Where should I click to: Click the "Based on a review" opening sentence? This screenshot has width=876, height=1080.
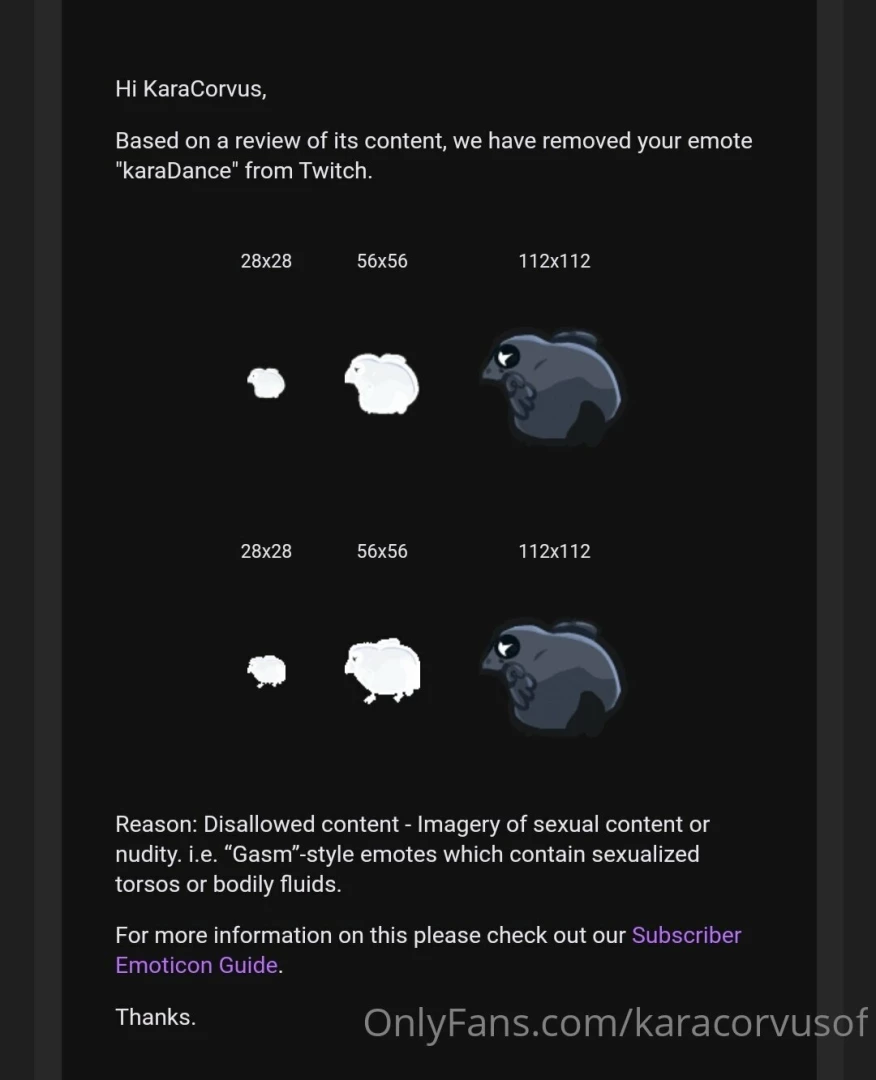[x=434, y=155]
